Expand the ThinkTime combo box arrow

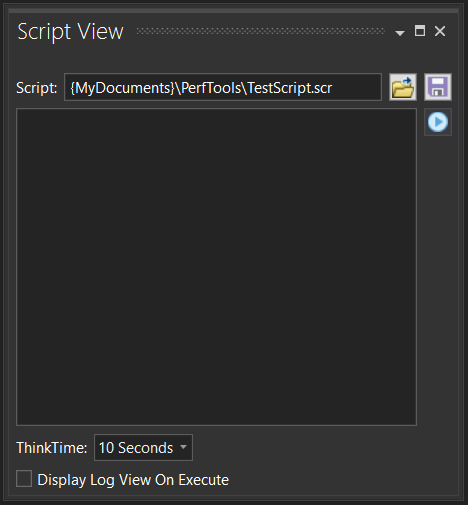tap(183, 447)
